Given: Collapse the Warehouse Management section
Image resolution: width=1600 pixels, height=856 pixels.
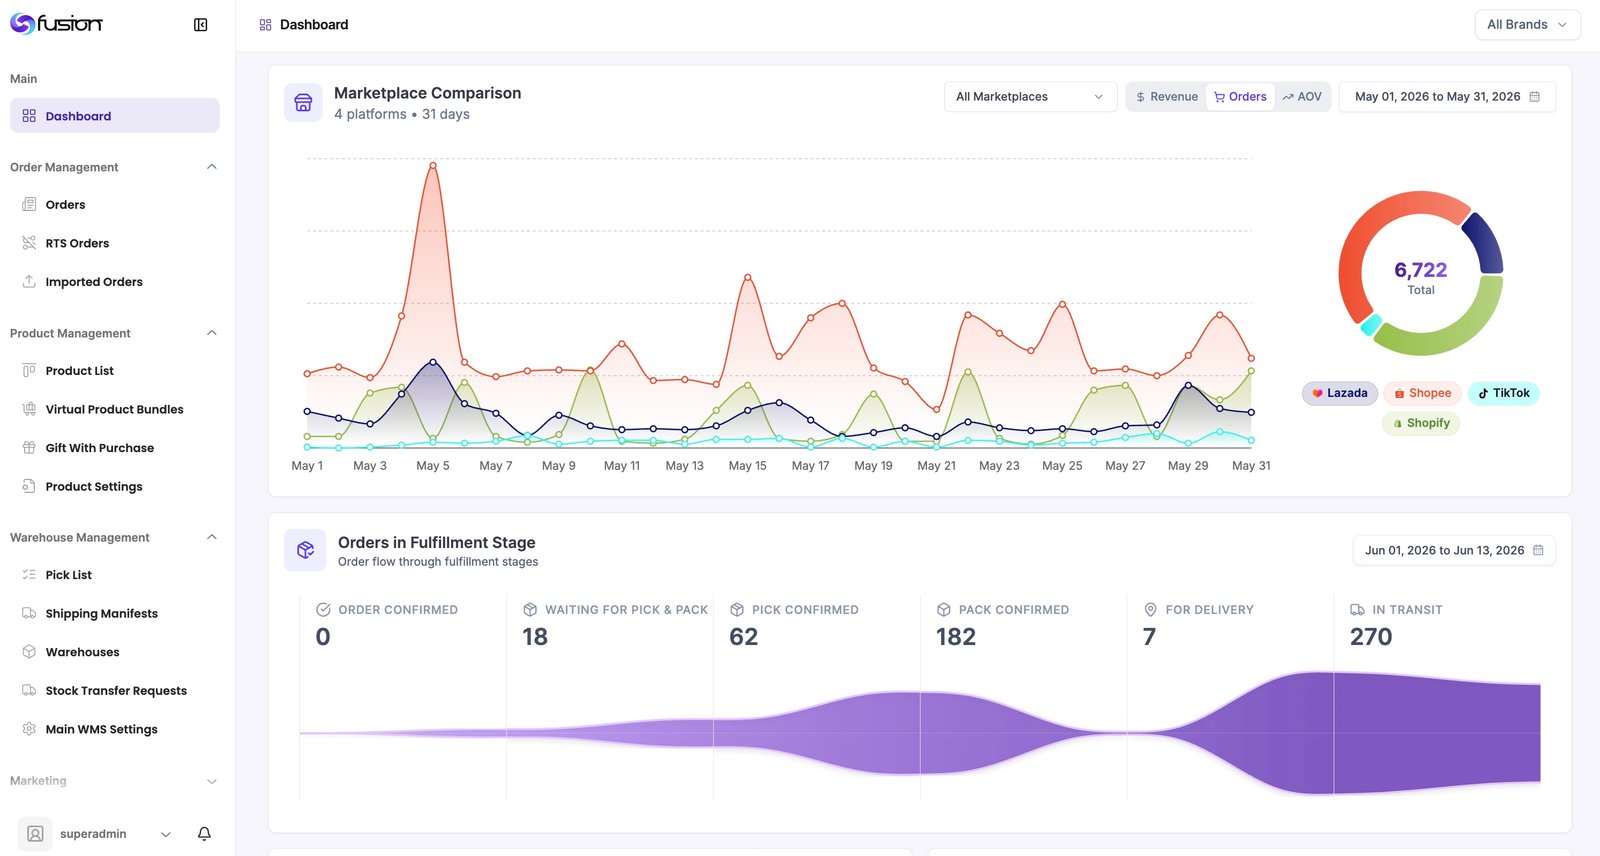Looking at the screenshot, I should [211, 537].
